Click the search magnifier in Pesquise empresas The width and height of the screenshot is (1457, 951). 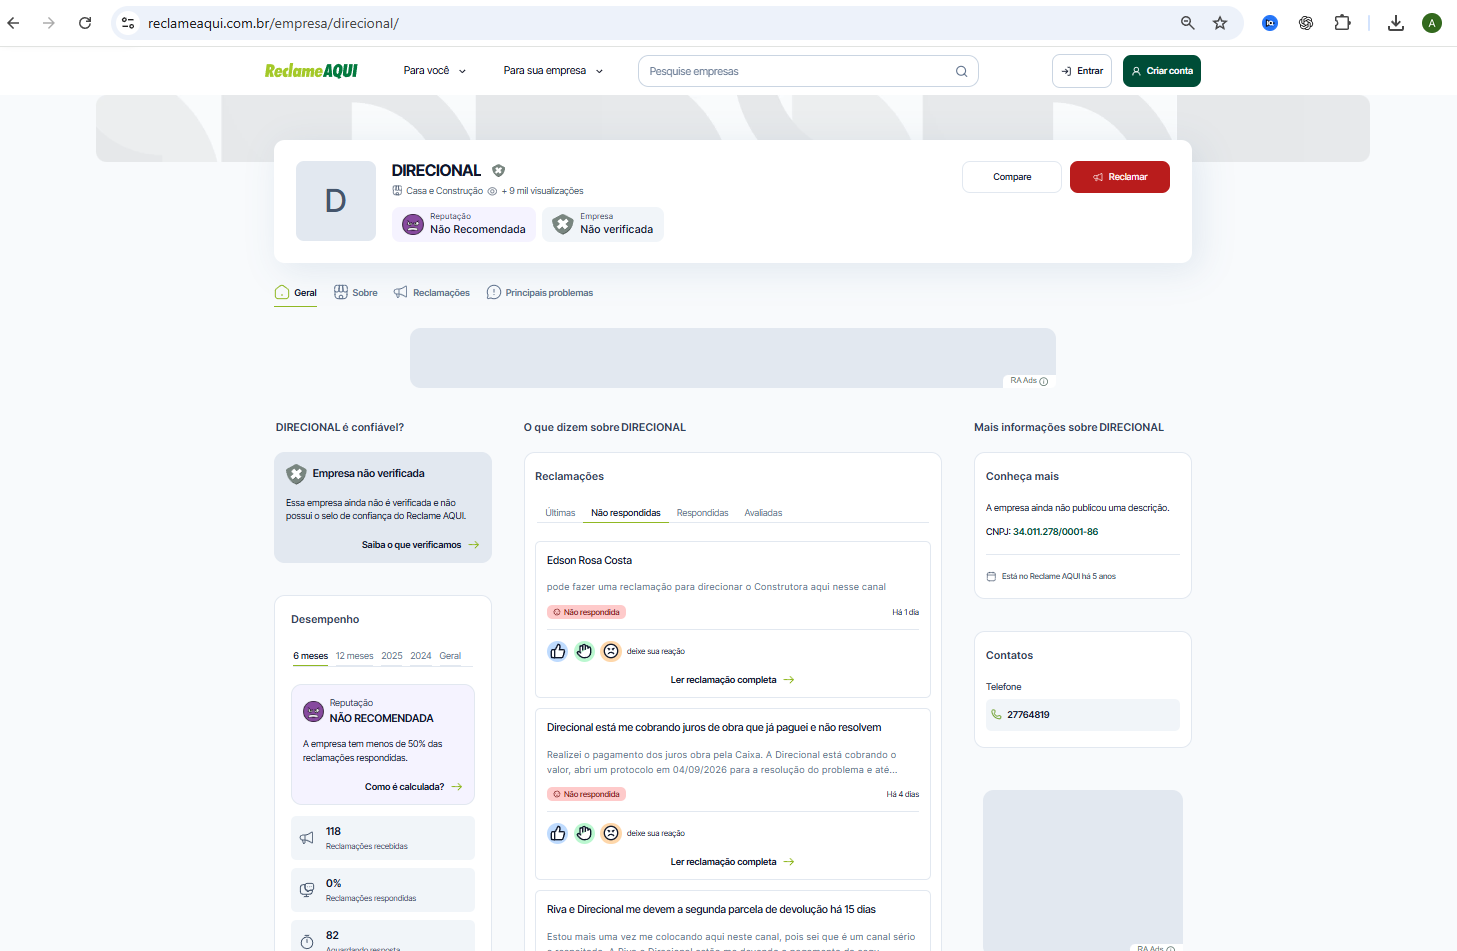961,71
